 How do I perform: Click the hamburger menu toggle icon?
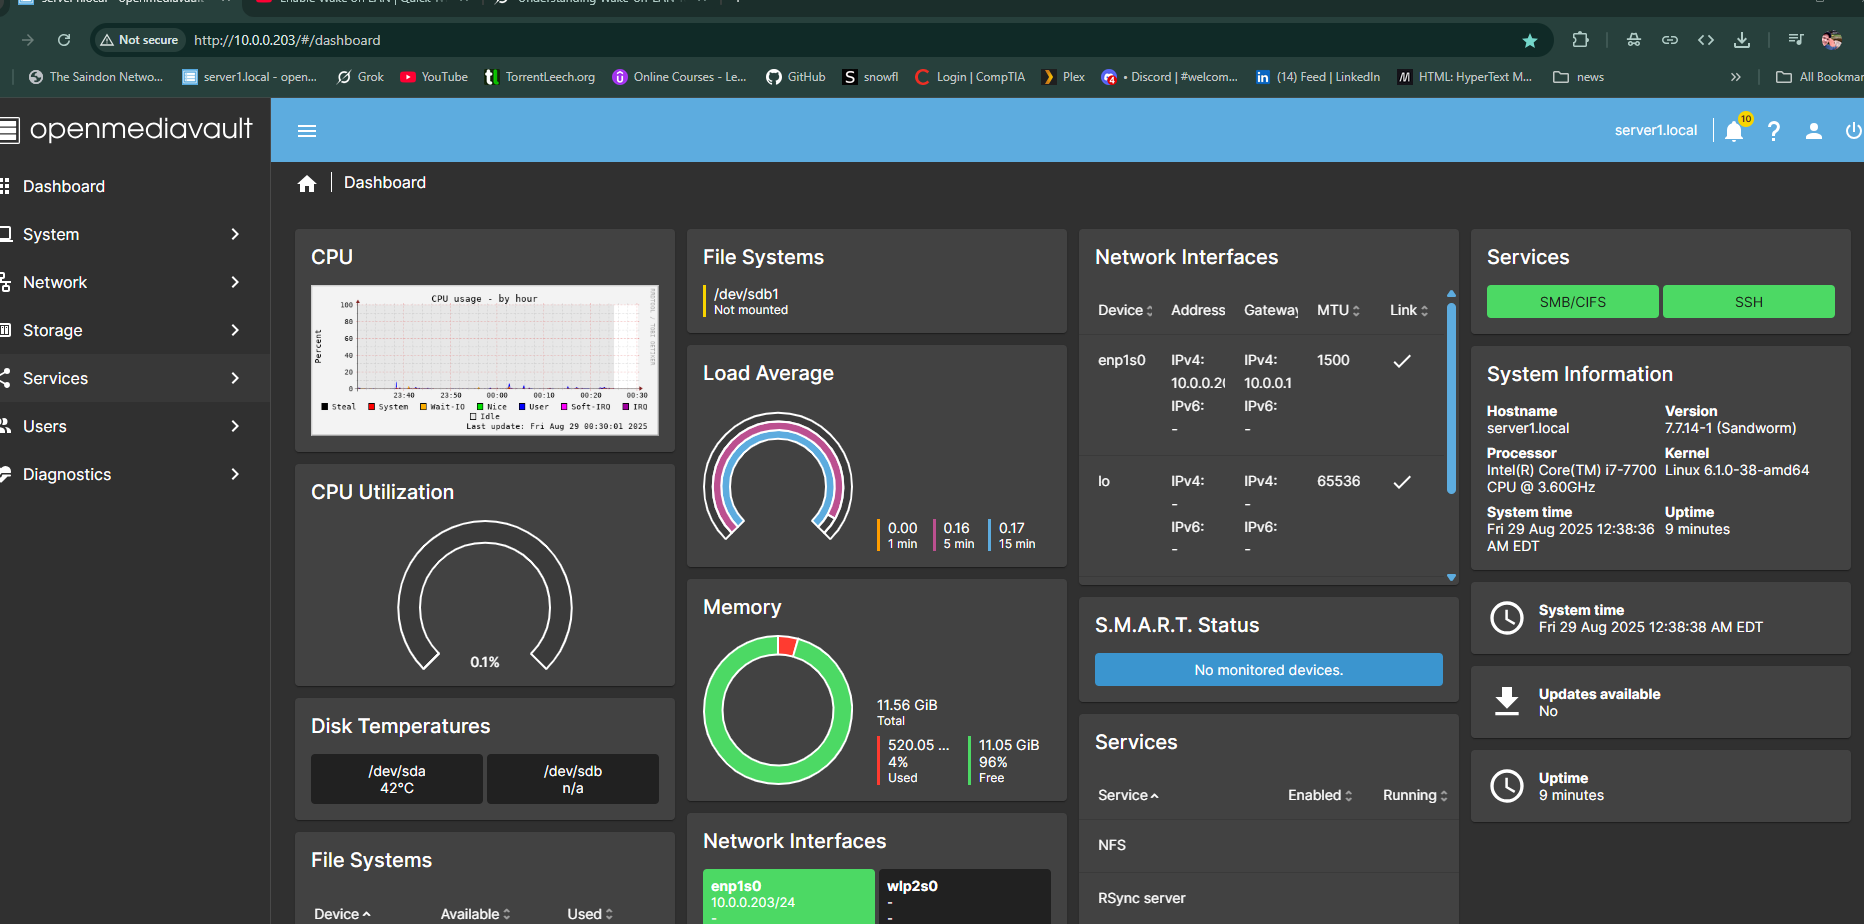(307, 131)
